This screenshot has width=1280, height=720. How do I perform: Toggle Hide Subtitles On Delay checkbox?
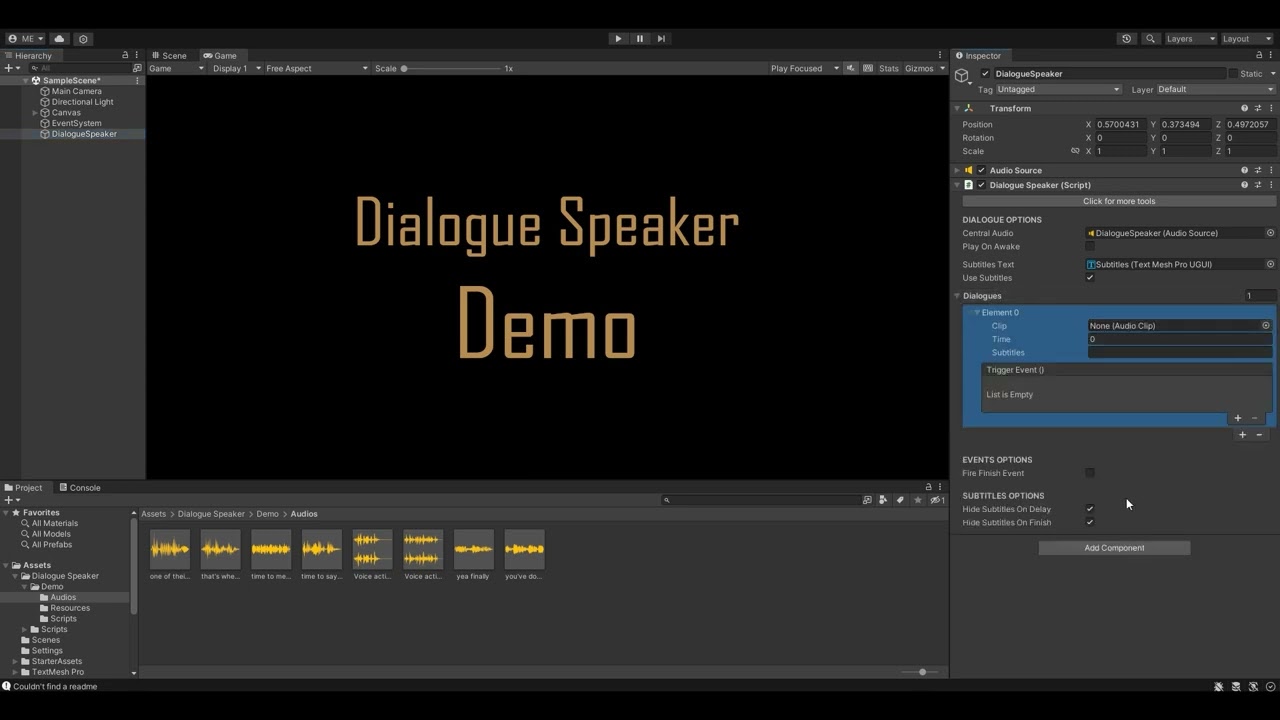[x=1090, y=510]
